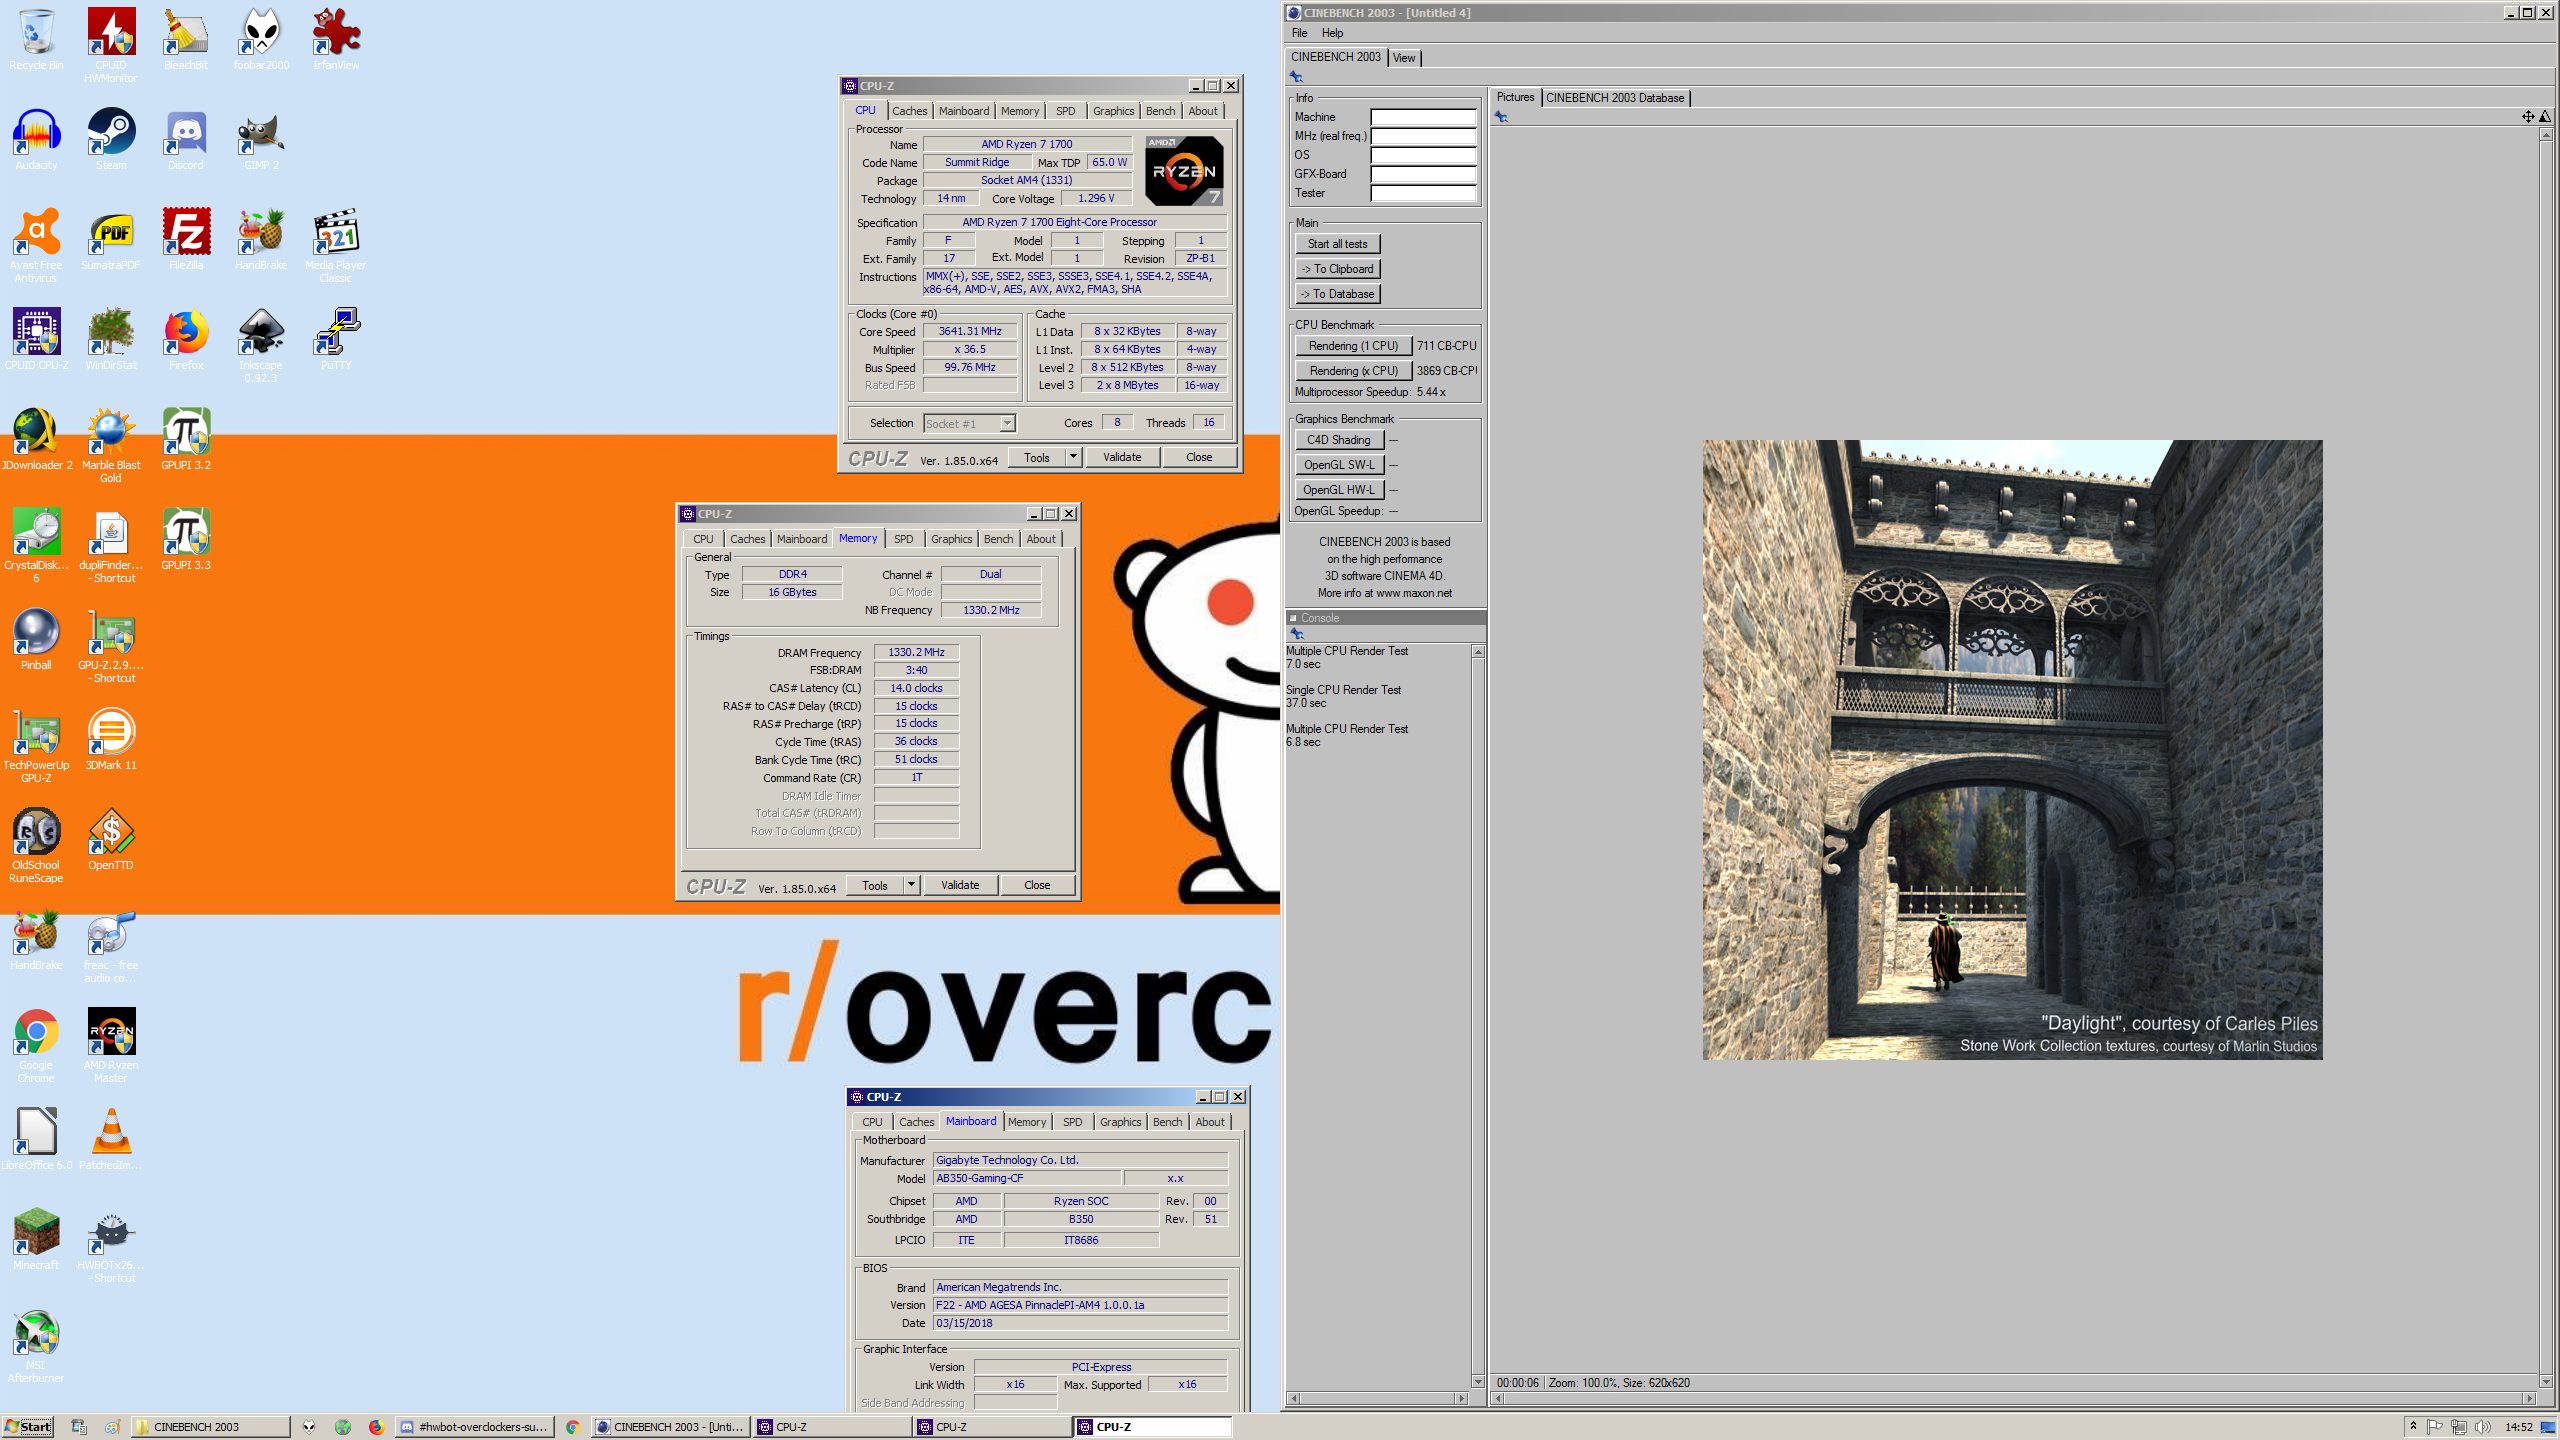Open Bench tab in top CPU-Z window

pos(1160,111)
